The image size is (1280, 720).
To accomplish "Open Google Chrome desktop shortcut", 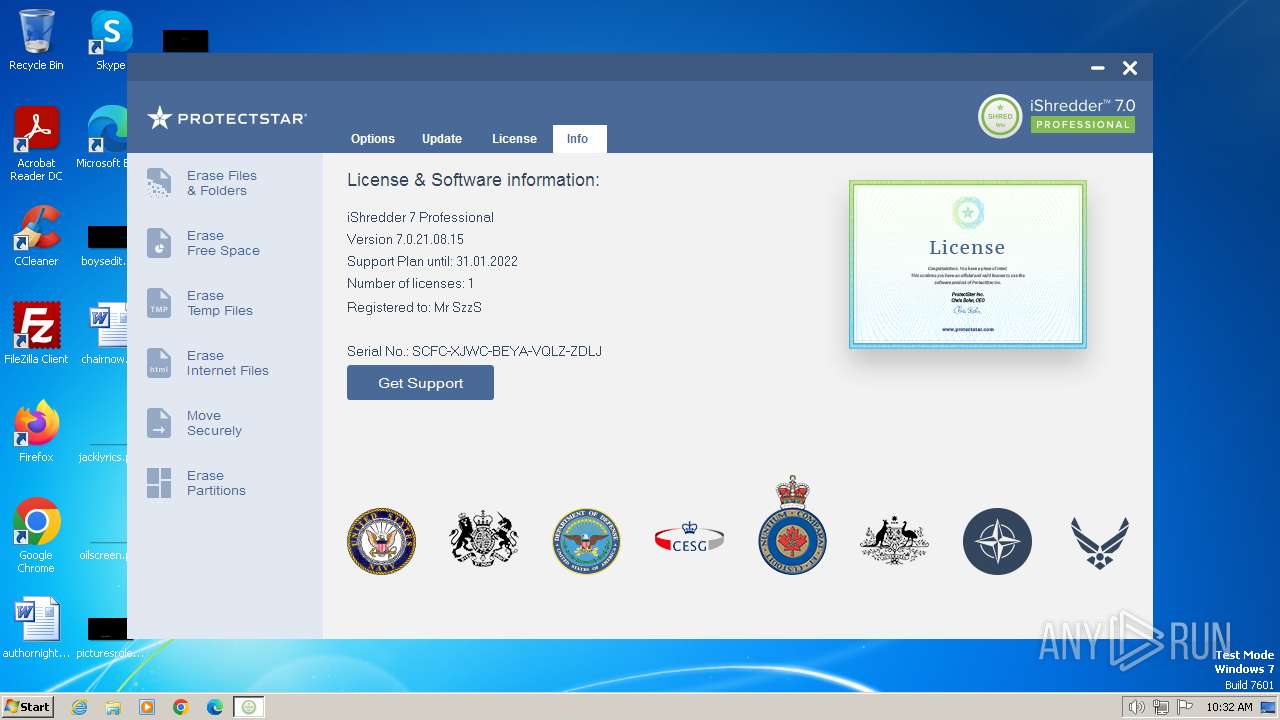I will pos(36,536).
